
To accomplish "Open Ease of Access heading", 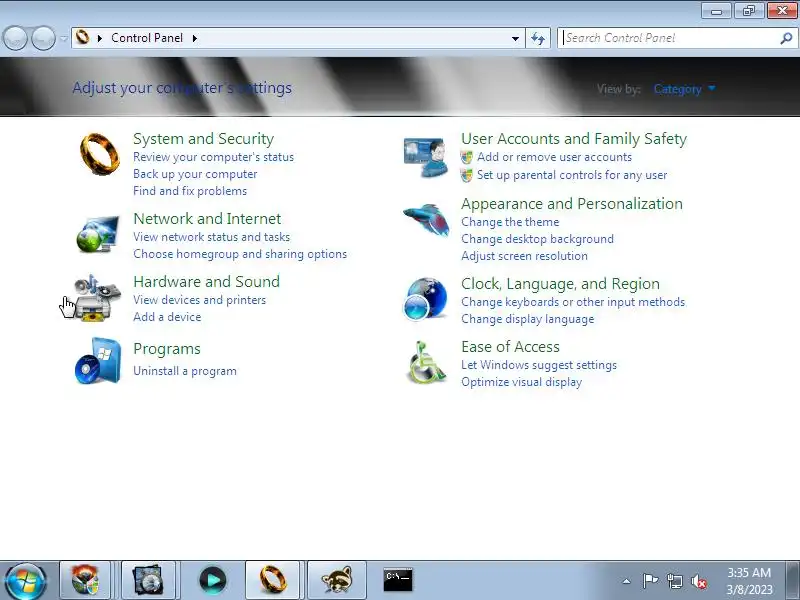I will click(510, 347).
